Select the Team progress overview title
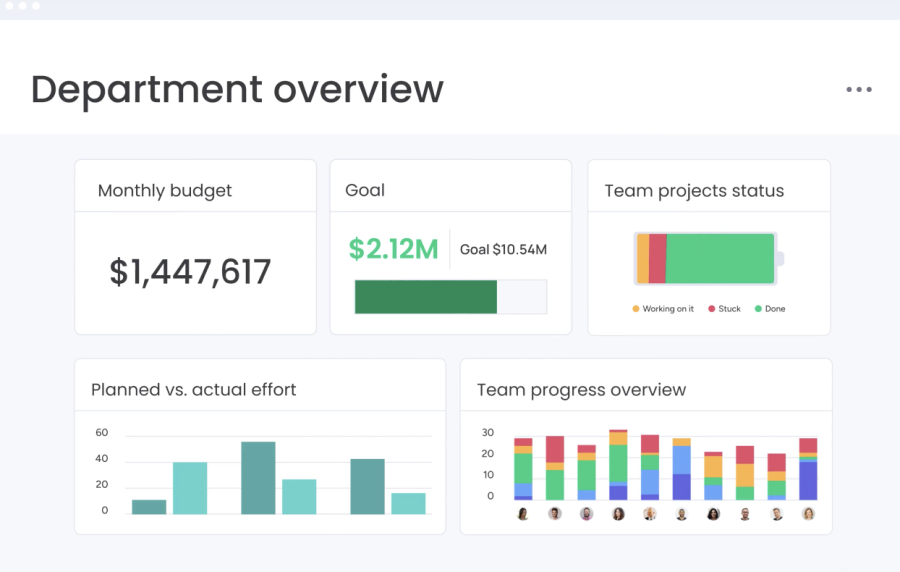This screenshot has height=572, width=900. [x=581, y=390]
